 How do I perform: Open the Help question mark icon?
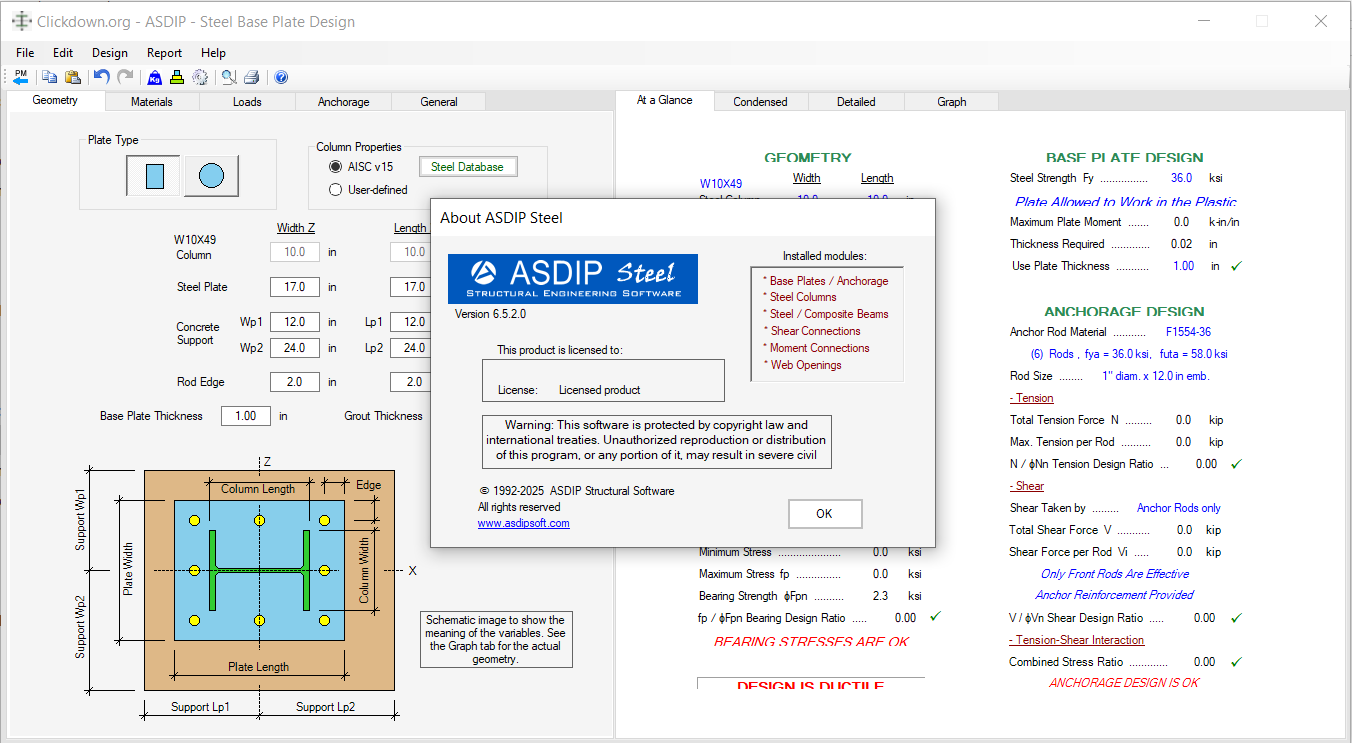(281, 77)
